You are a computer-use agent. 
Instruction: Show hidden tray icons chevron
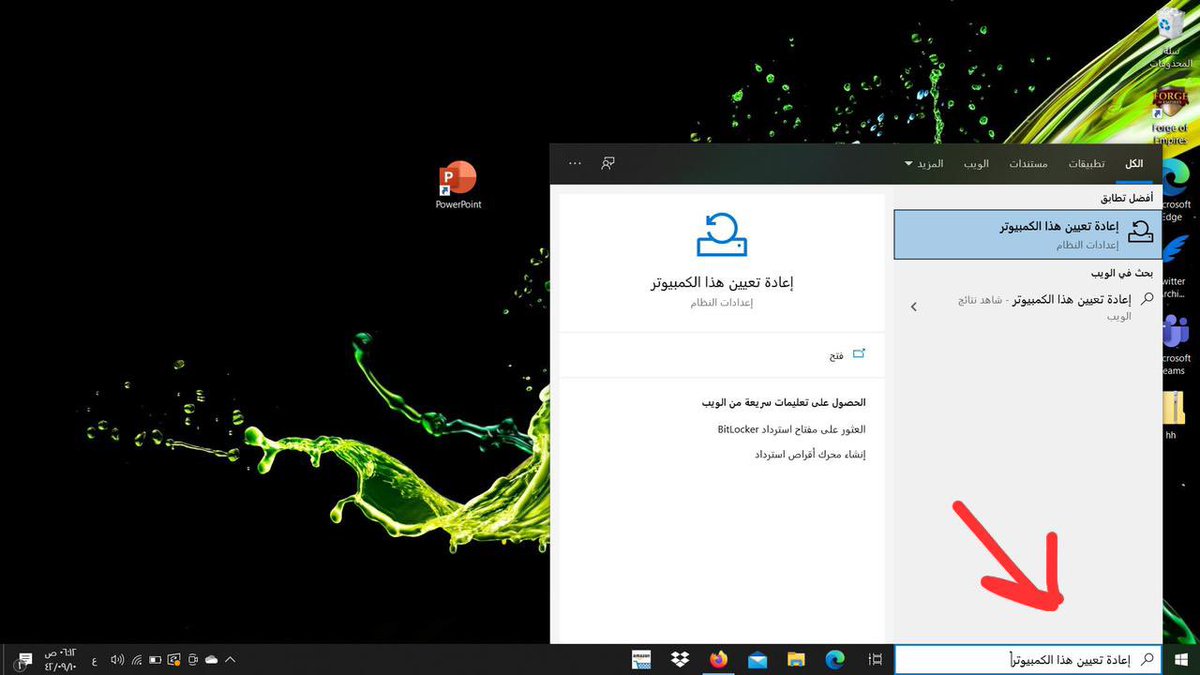coord(230,660)
